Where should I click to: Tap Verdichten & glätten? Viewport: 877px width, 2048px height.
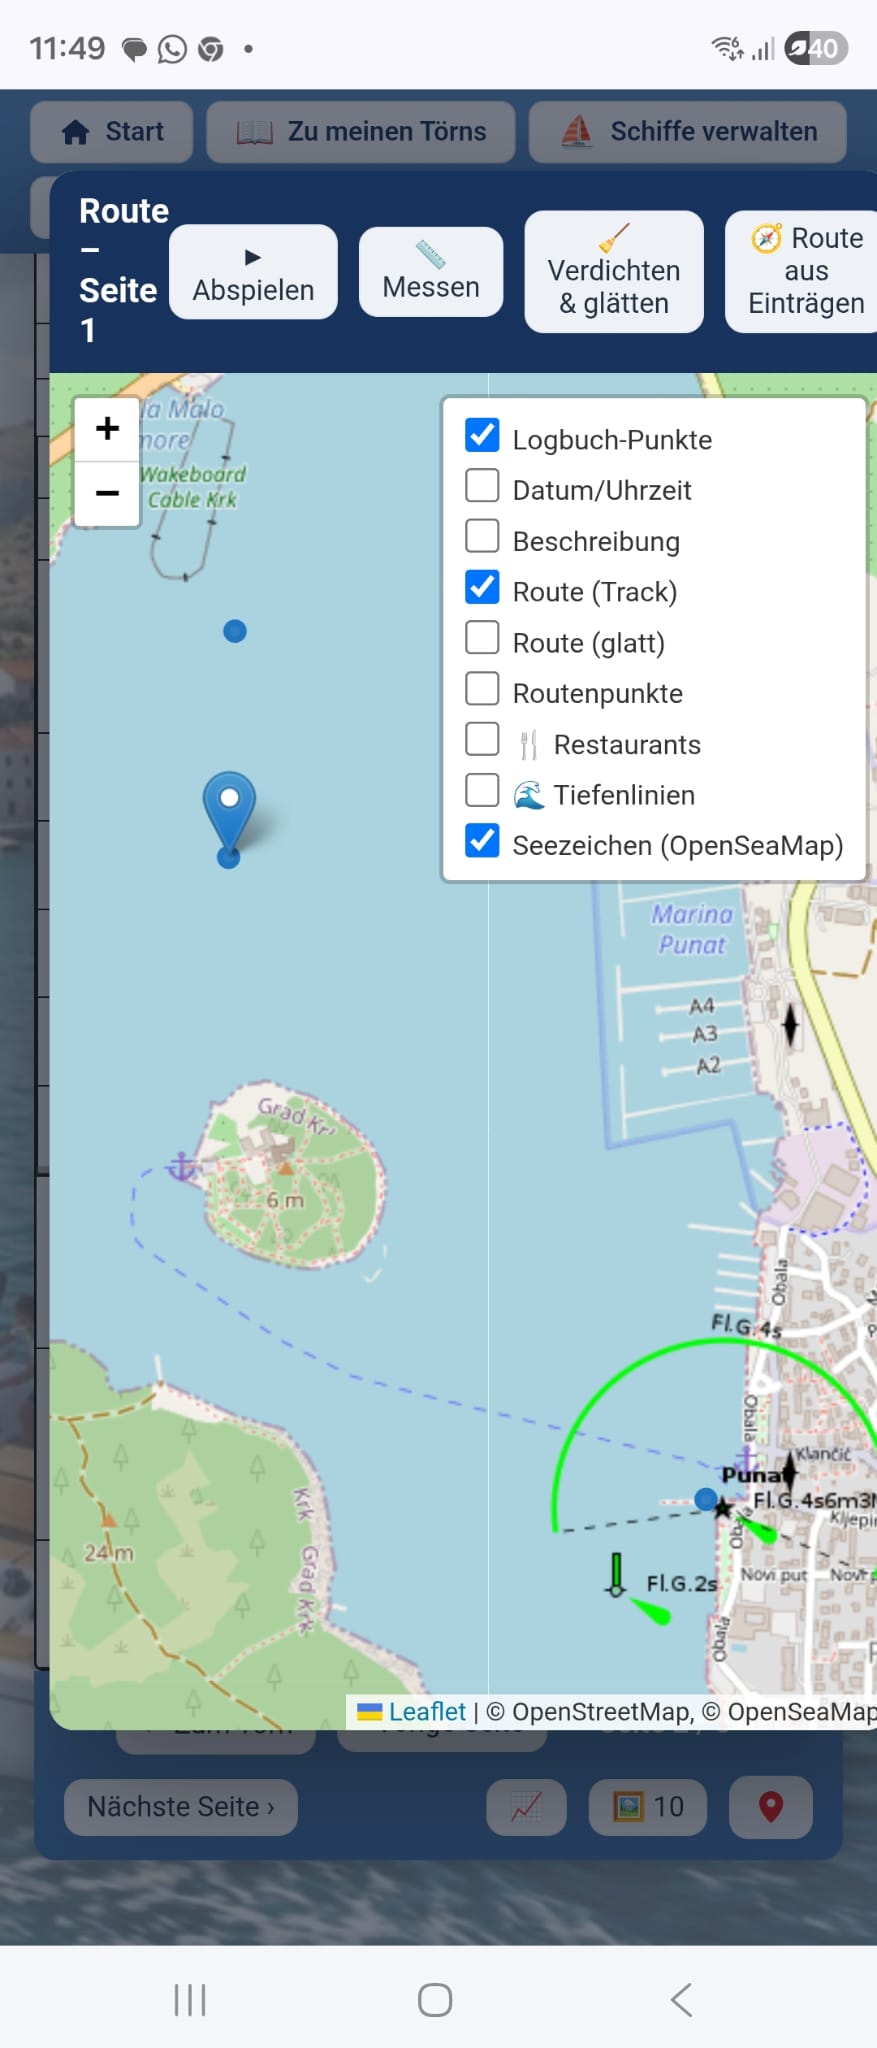point(614,272)
